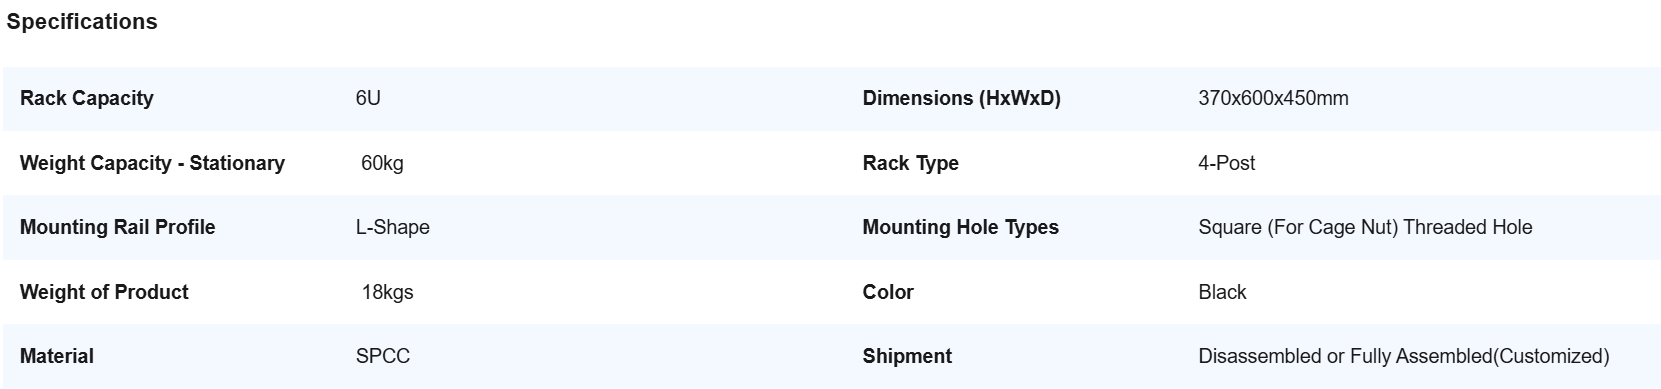Select the Dimensions (HxWxD) label
Screen dimensions: 1661x389
[x=961, y=98]
